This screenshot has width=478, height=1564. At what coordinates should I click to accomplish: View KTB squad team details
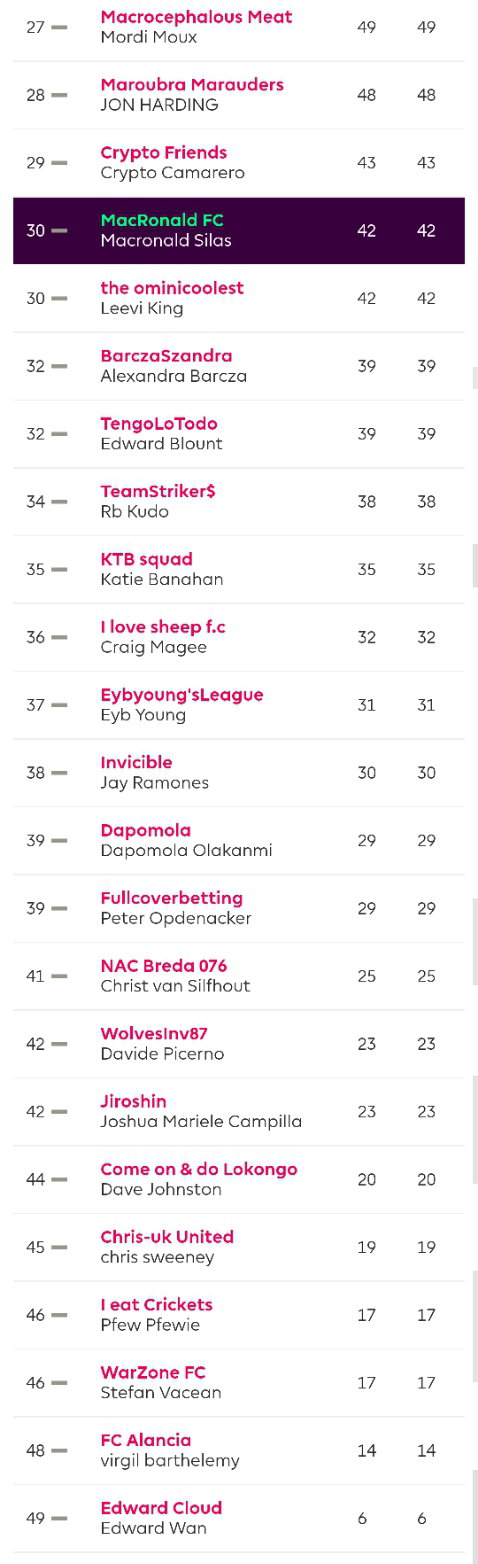click(147, 559)
